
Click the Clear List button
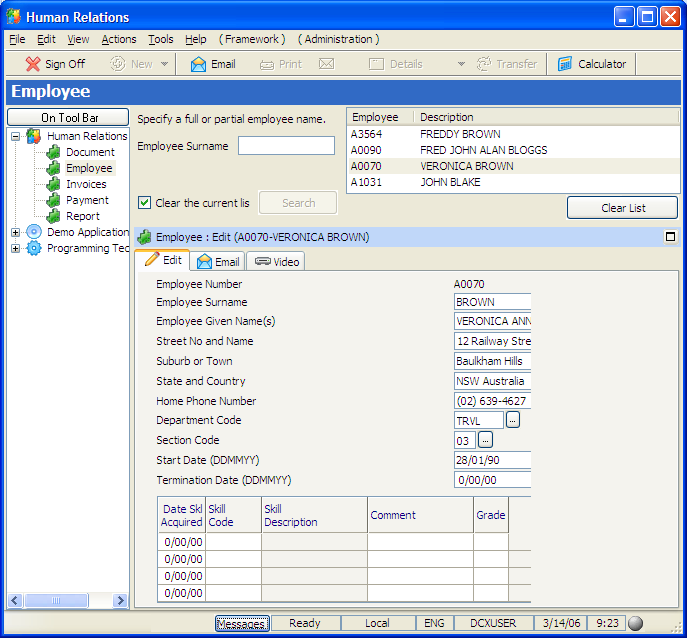pyautogui.click(x=622, y=208)
